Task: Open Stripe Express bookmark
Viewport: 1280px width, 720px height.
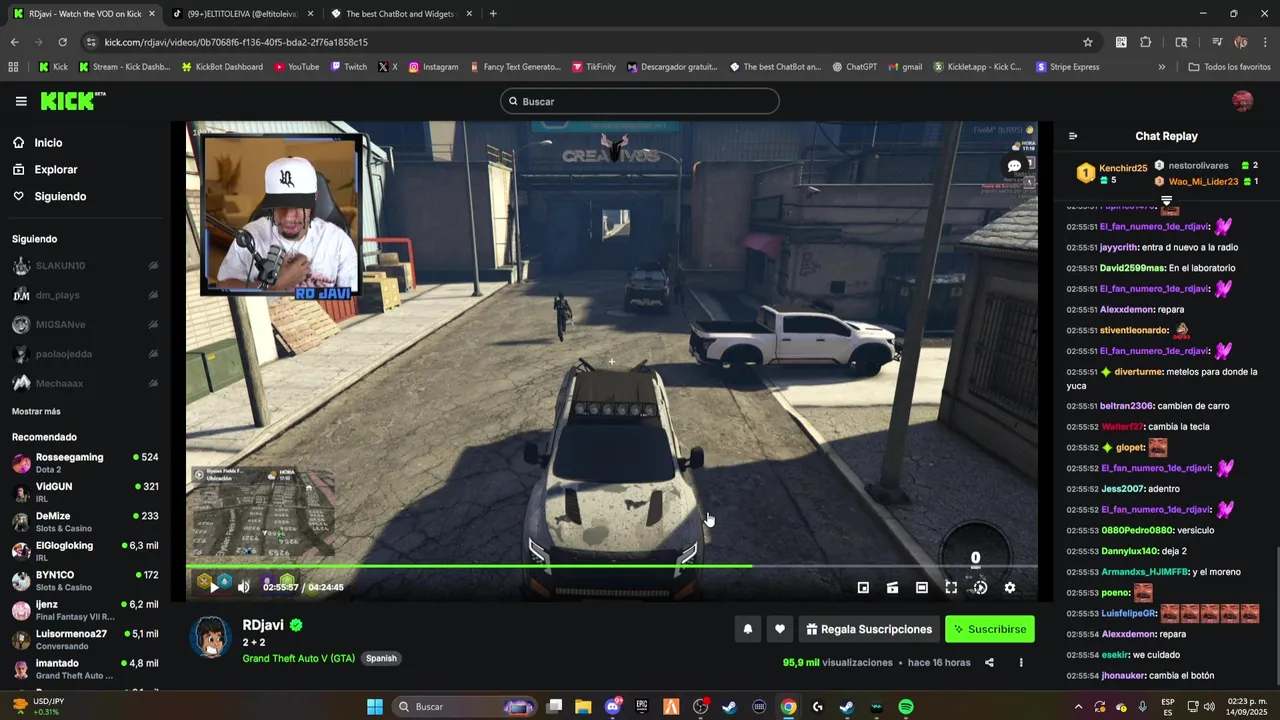Action: click(x=1067, y=67)
